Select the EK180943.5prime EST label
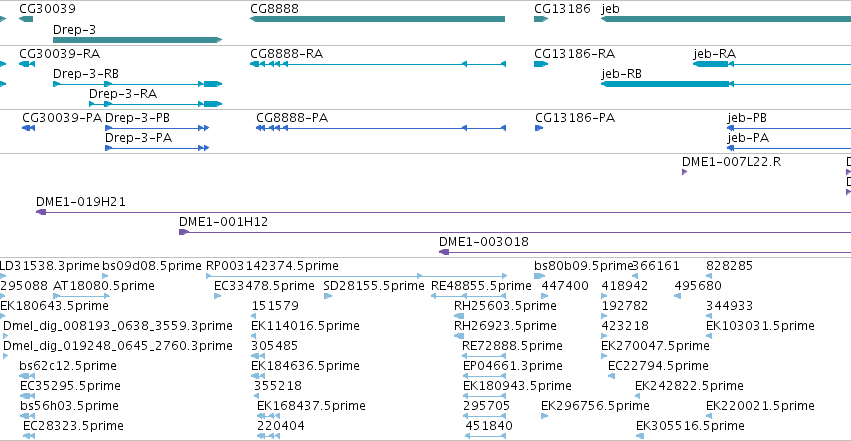The image size is (851, 441). click(517, 386)
